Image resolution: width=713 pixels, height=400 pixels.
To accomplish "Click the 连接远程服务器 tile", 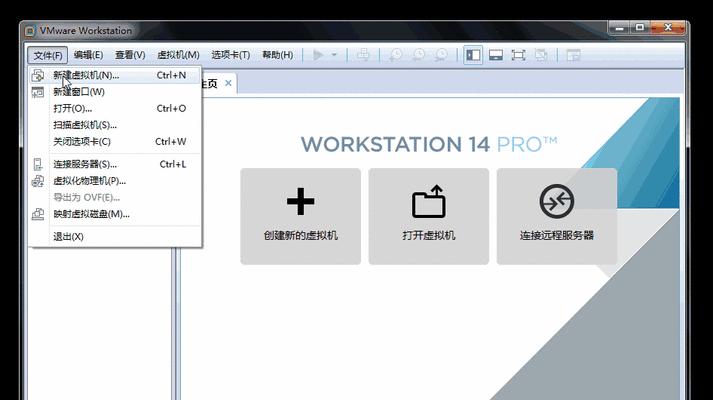I will coord(557,216).
